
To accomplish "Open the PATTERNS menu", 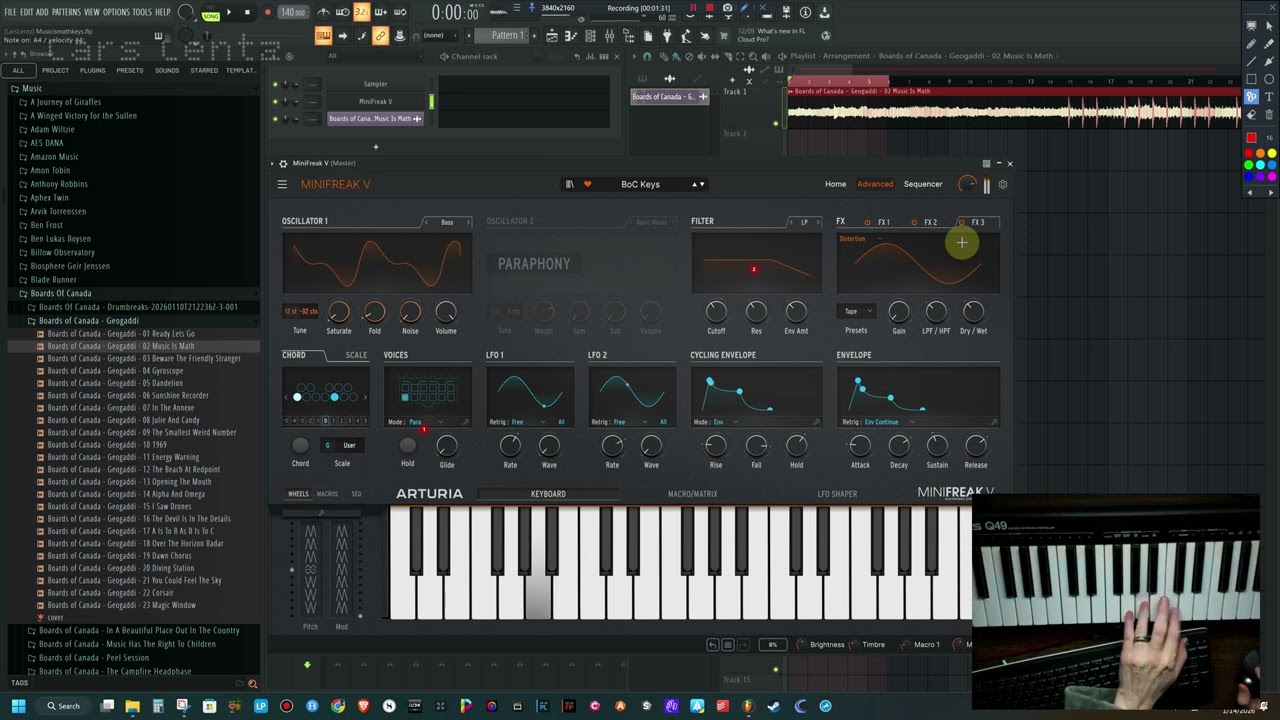I will click(x=66, y=12).
